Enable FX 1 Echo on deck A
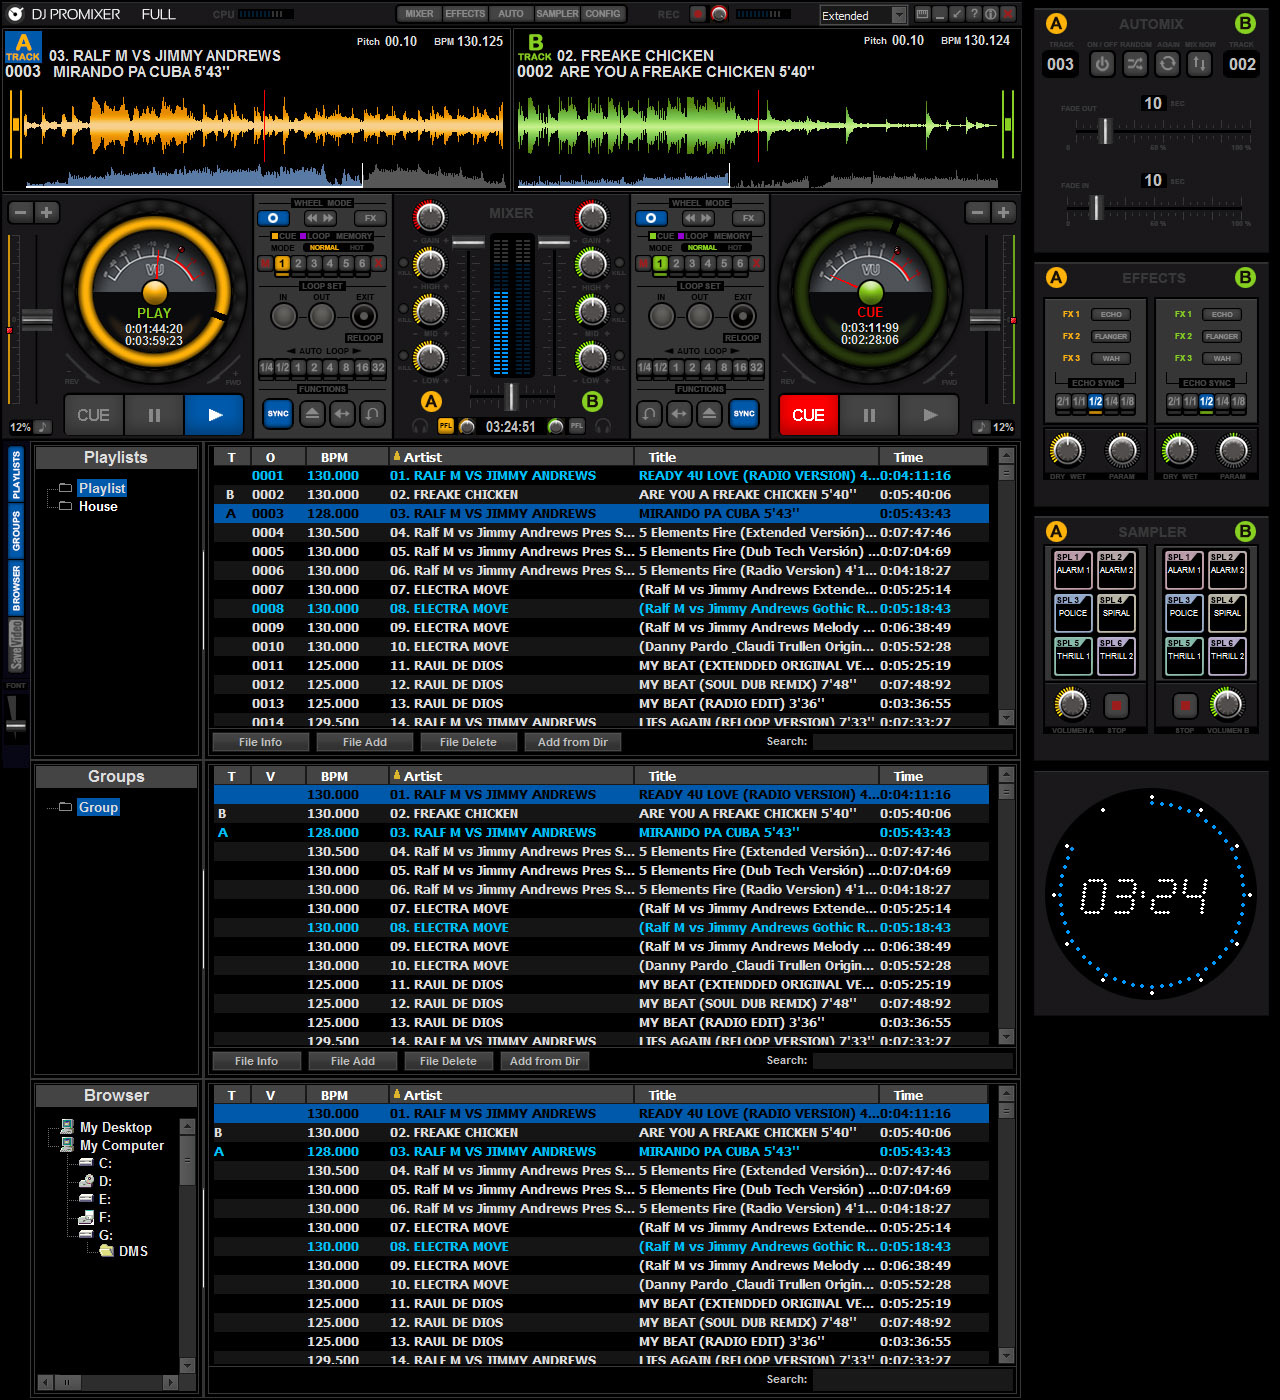Image resolution: width=1280 pixels, height=1400 pixels. click(1111, 314)
